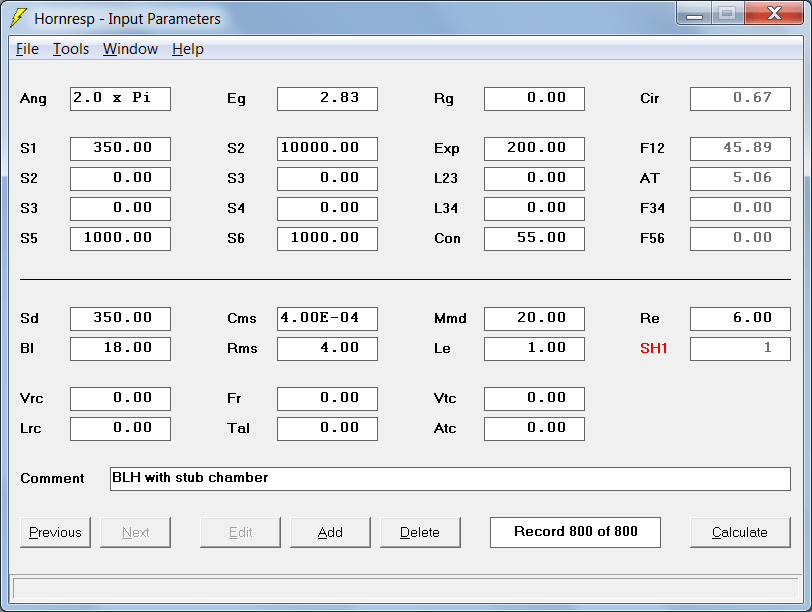
Task: Click the Calculate button
Action: (x=740, y=532)
